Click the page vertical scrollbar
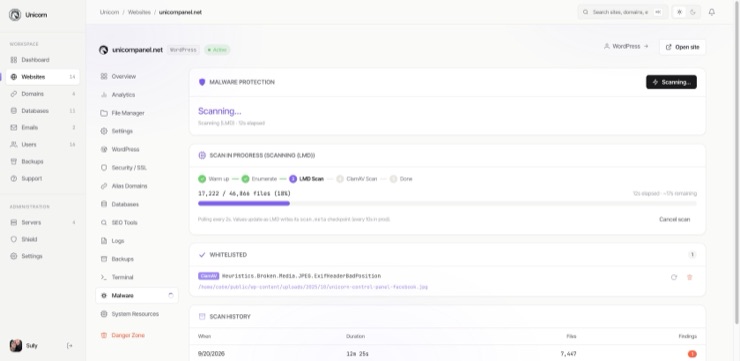Screen dimensions: 740x361 tap(737, 163)
